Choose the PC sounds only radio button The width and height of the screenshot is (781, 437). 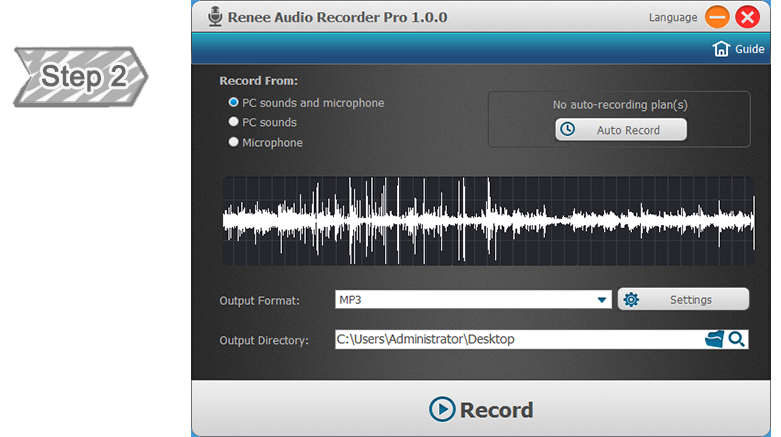tap(234, 122)
